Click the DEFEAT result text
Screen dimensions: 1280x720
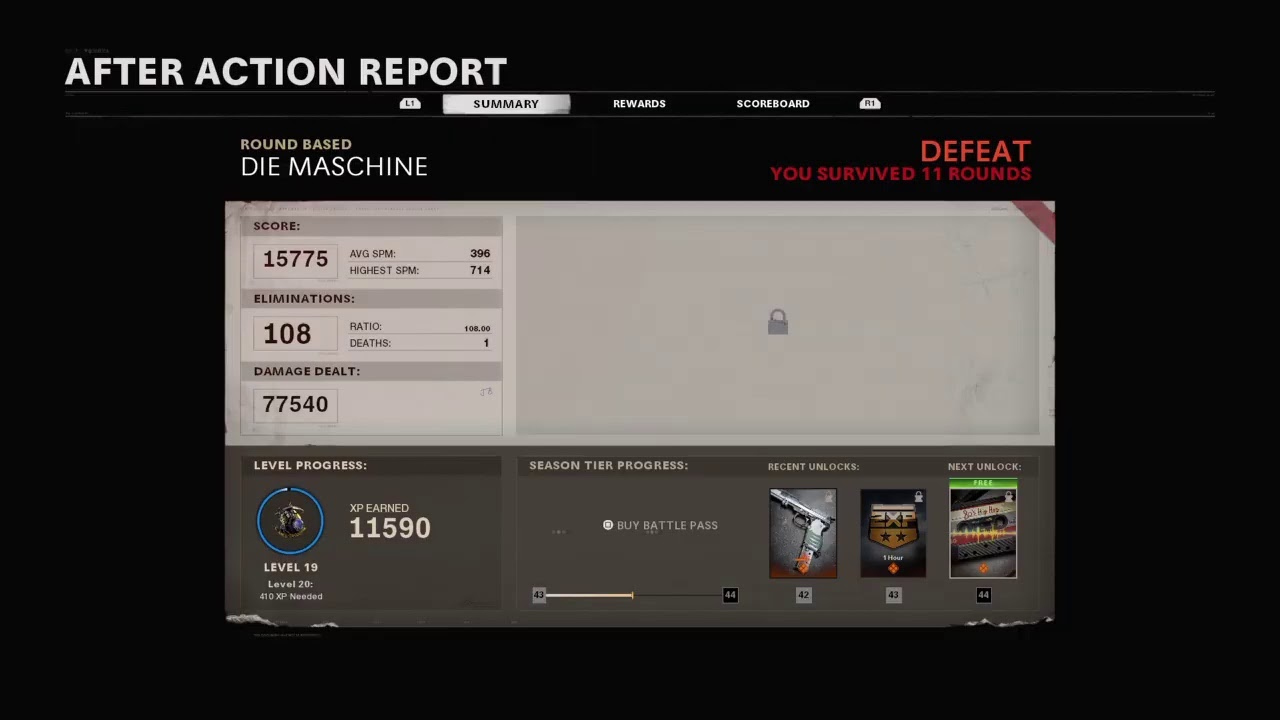tap(975, 152)
